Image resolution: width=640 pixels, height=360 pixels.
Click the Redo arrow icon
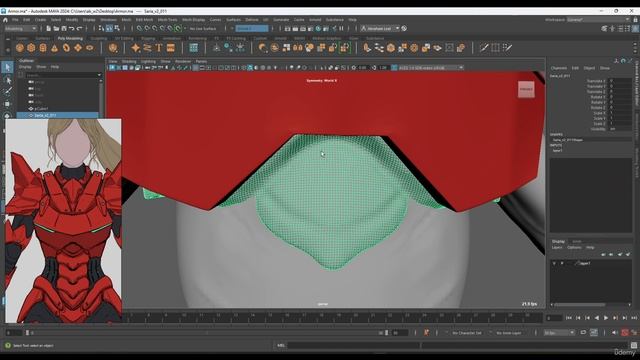[x=80, y=29]
